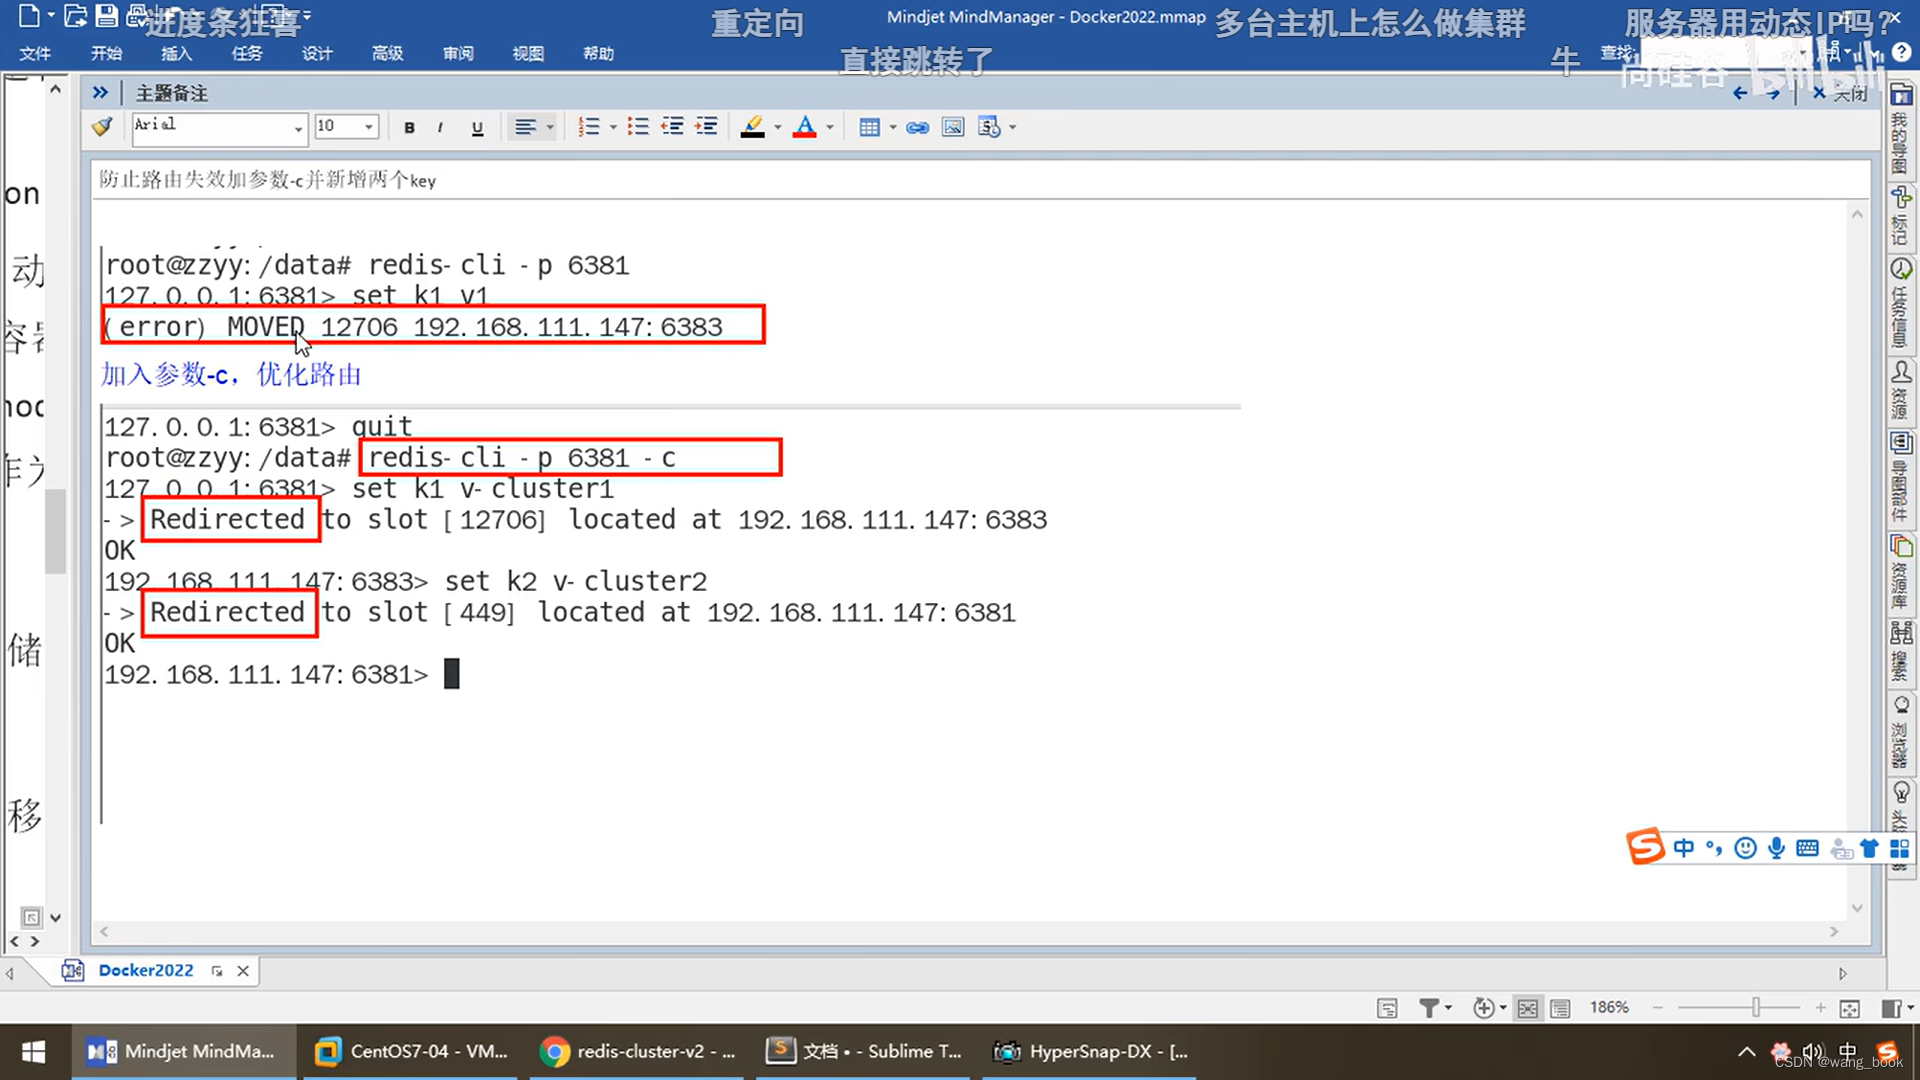This screenshot has width=1920, height=1080.
Task: Insert a hyperlink in the notes
Action: point(917,127)
